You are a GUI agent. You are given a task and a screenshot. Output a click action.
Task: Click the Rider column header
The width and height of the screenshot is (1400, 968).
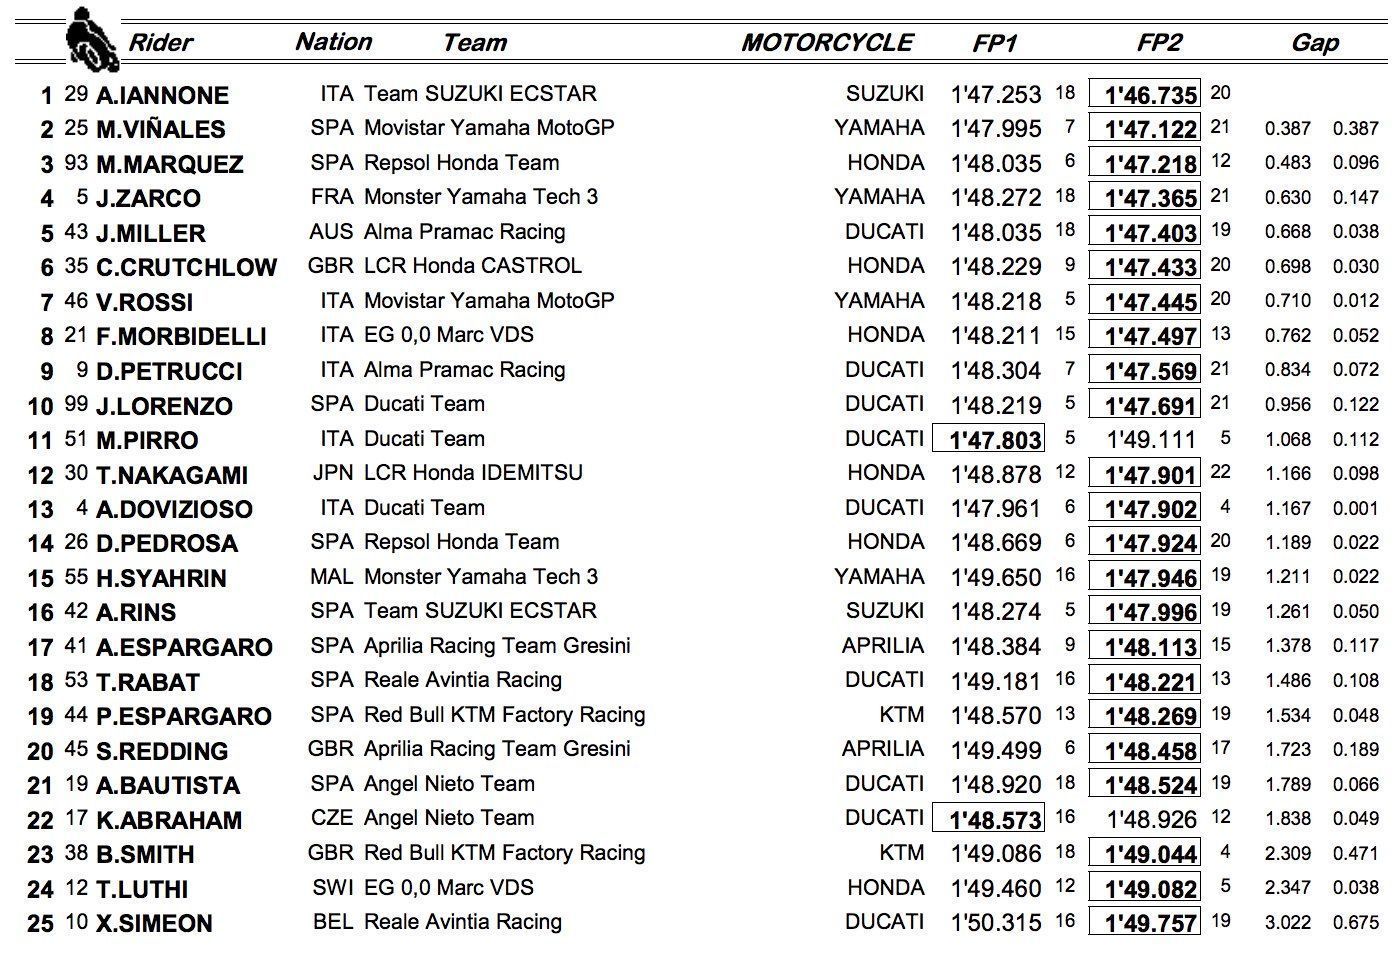[160, 43]
